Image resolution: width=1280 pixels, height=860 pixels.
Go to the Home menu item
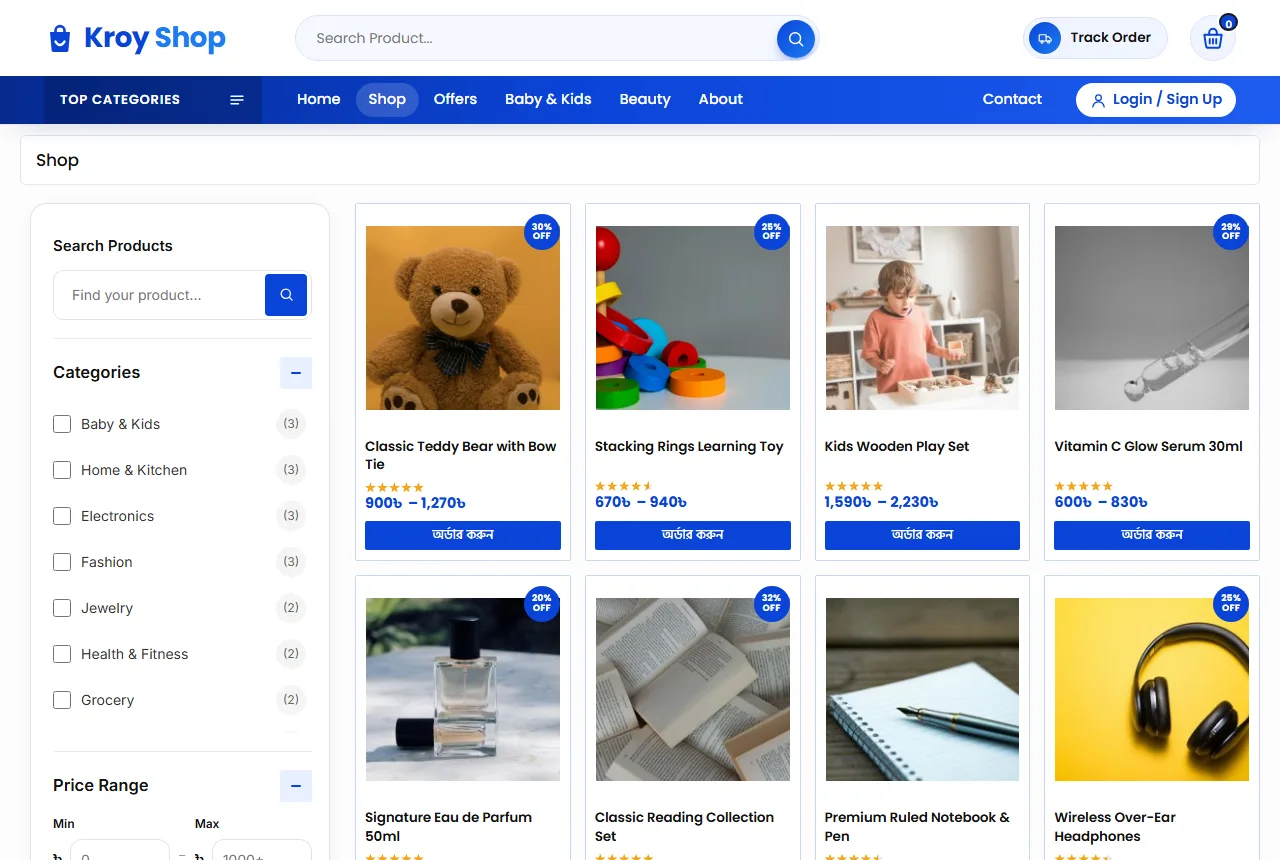point(319,100)
